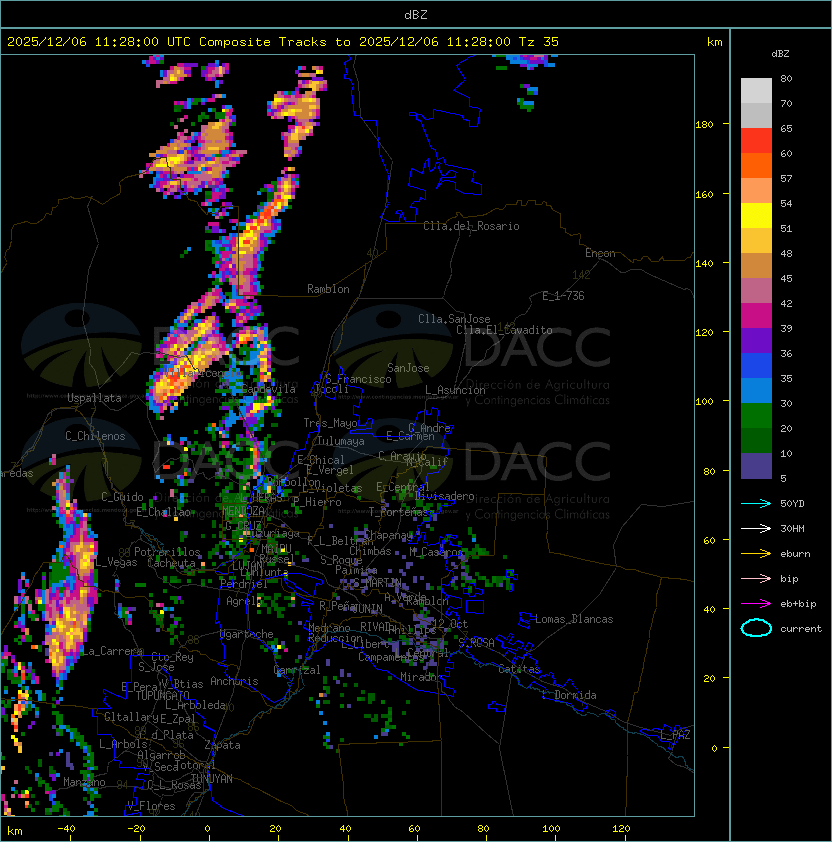Click the 'Clla.SanJose' place label
This screenshot has height=842, width=832.
pyautogui.click(x=454, y=319)
